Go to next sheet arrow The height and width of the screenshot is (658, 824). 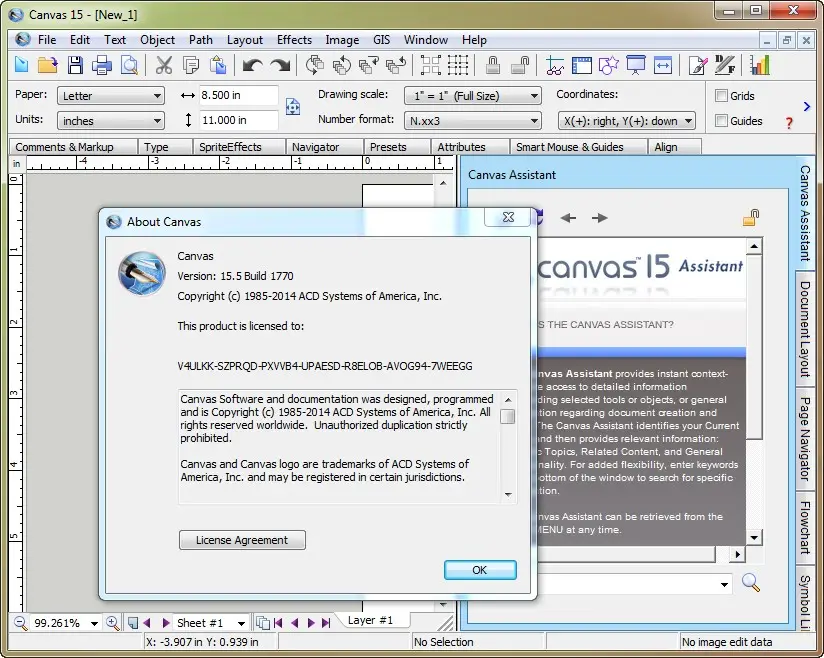[166, 623]
